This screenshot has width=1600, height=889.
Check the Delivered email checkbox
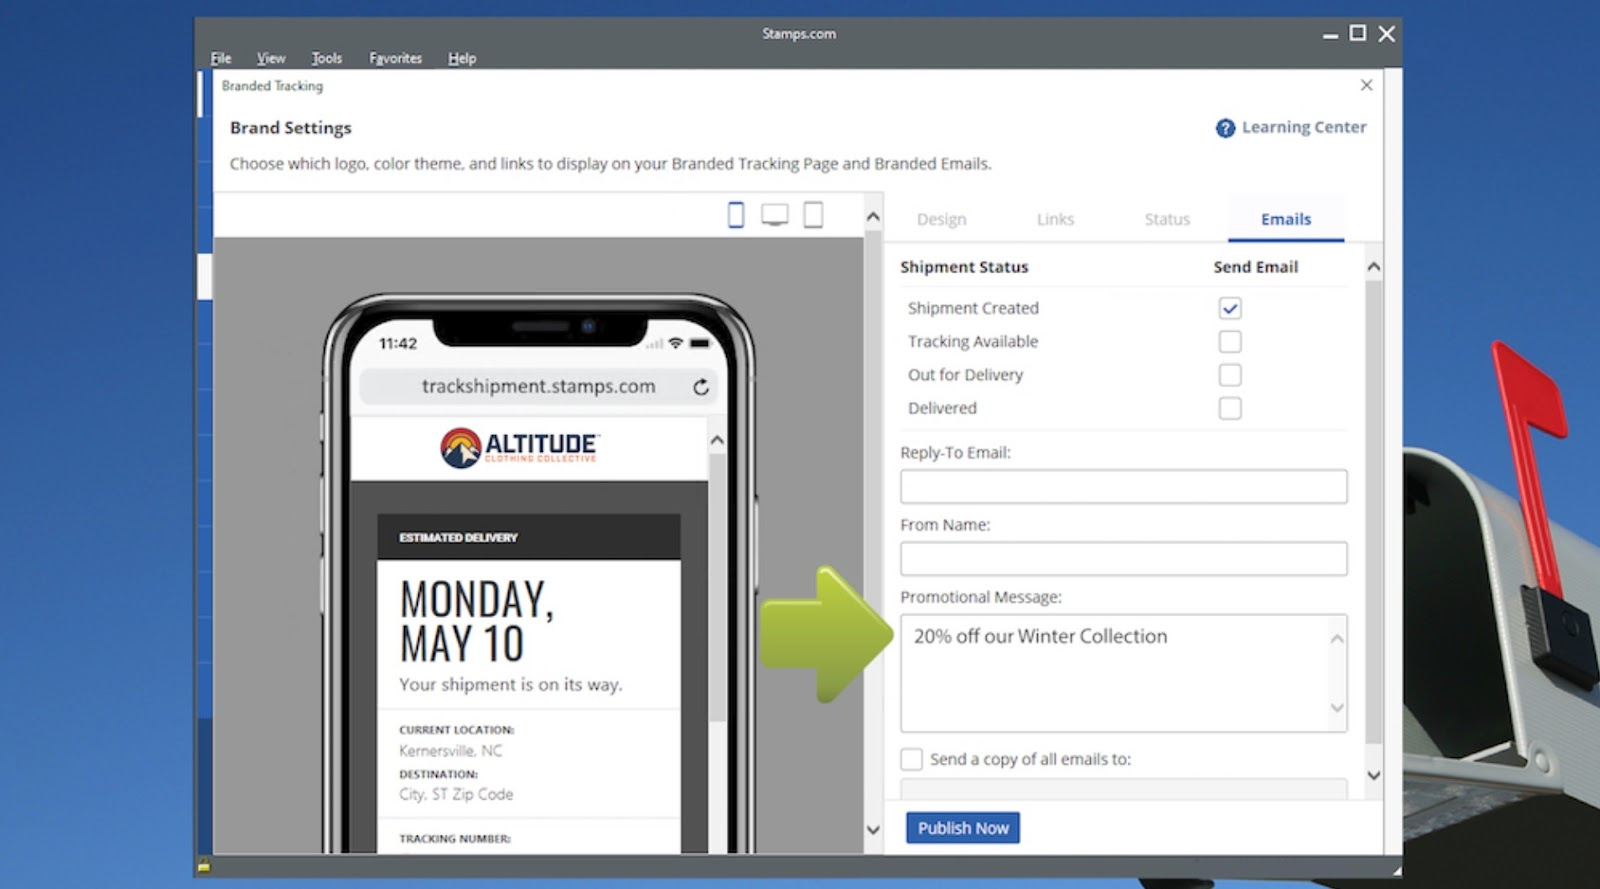coord(1230,408)
